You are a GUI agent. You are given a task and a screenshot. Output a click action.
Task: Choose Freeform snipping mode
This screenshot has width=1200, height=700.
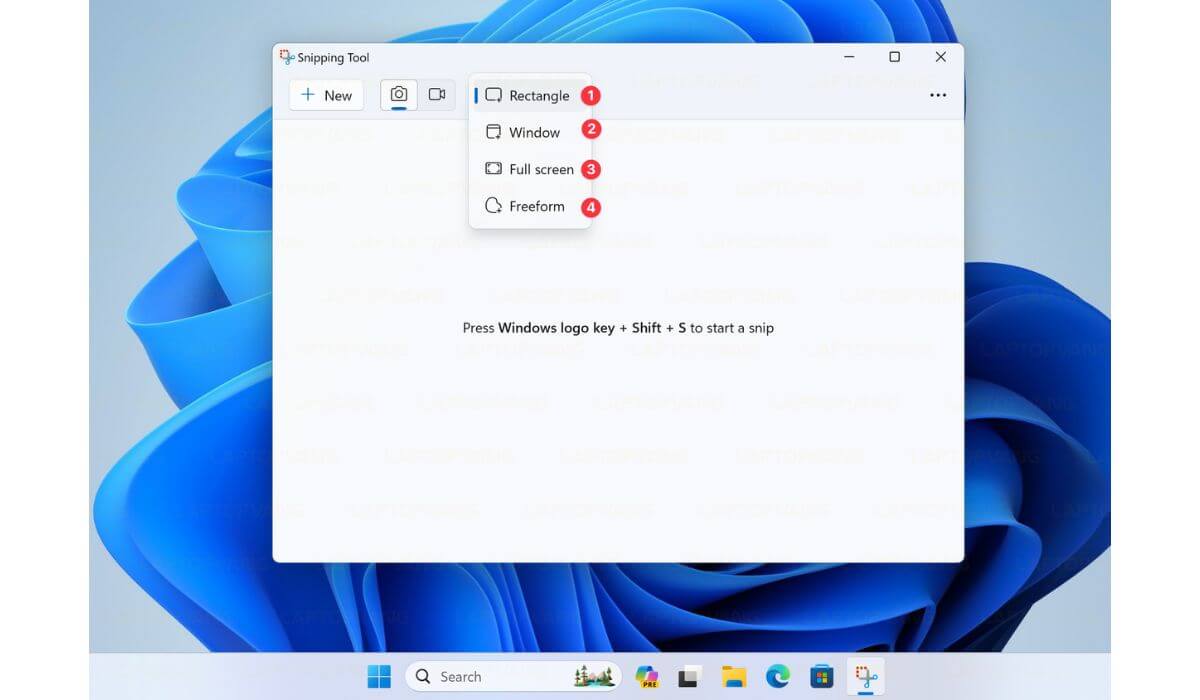(530, 206)
